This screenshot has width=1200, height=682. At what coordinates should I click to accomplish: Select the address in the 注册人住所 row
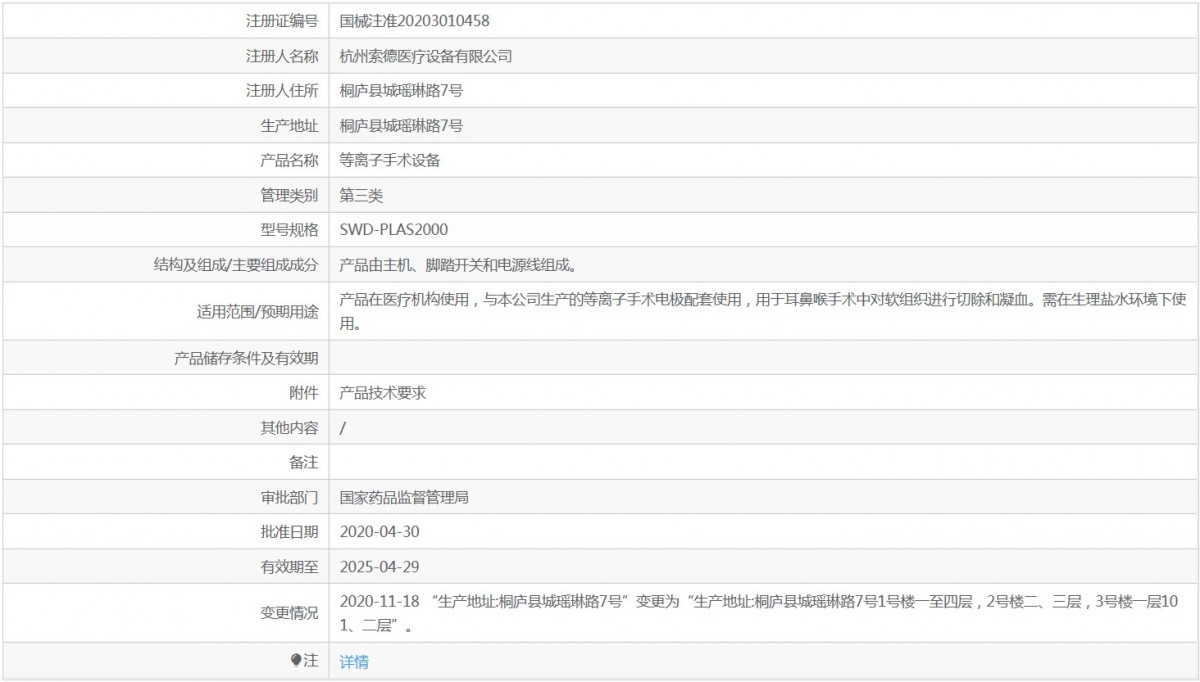coord(401,91)
